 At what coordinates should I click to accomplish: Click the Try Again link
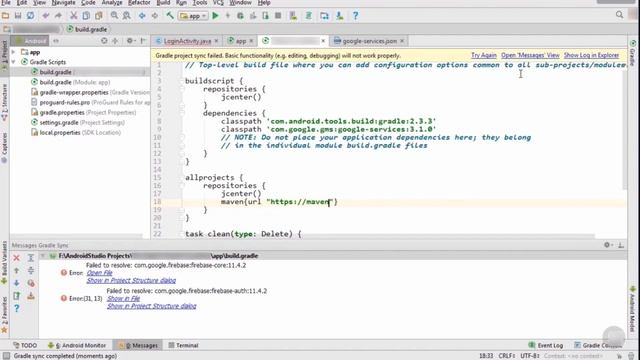pyautogui.click(x=484, y=55)
